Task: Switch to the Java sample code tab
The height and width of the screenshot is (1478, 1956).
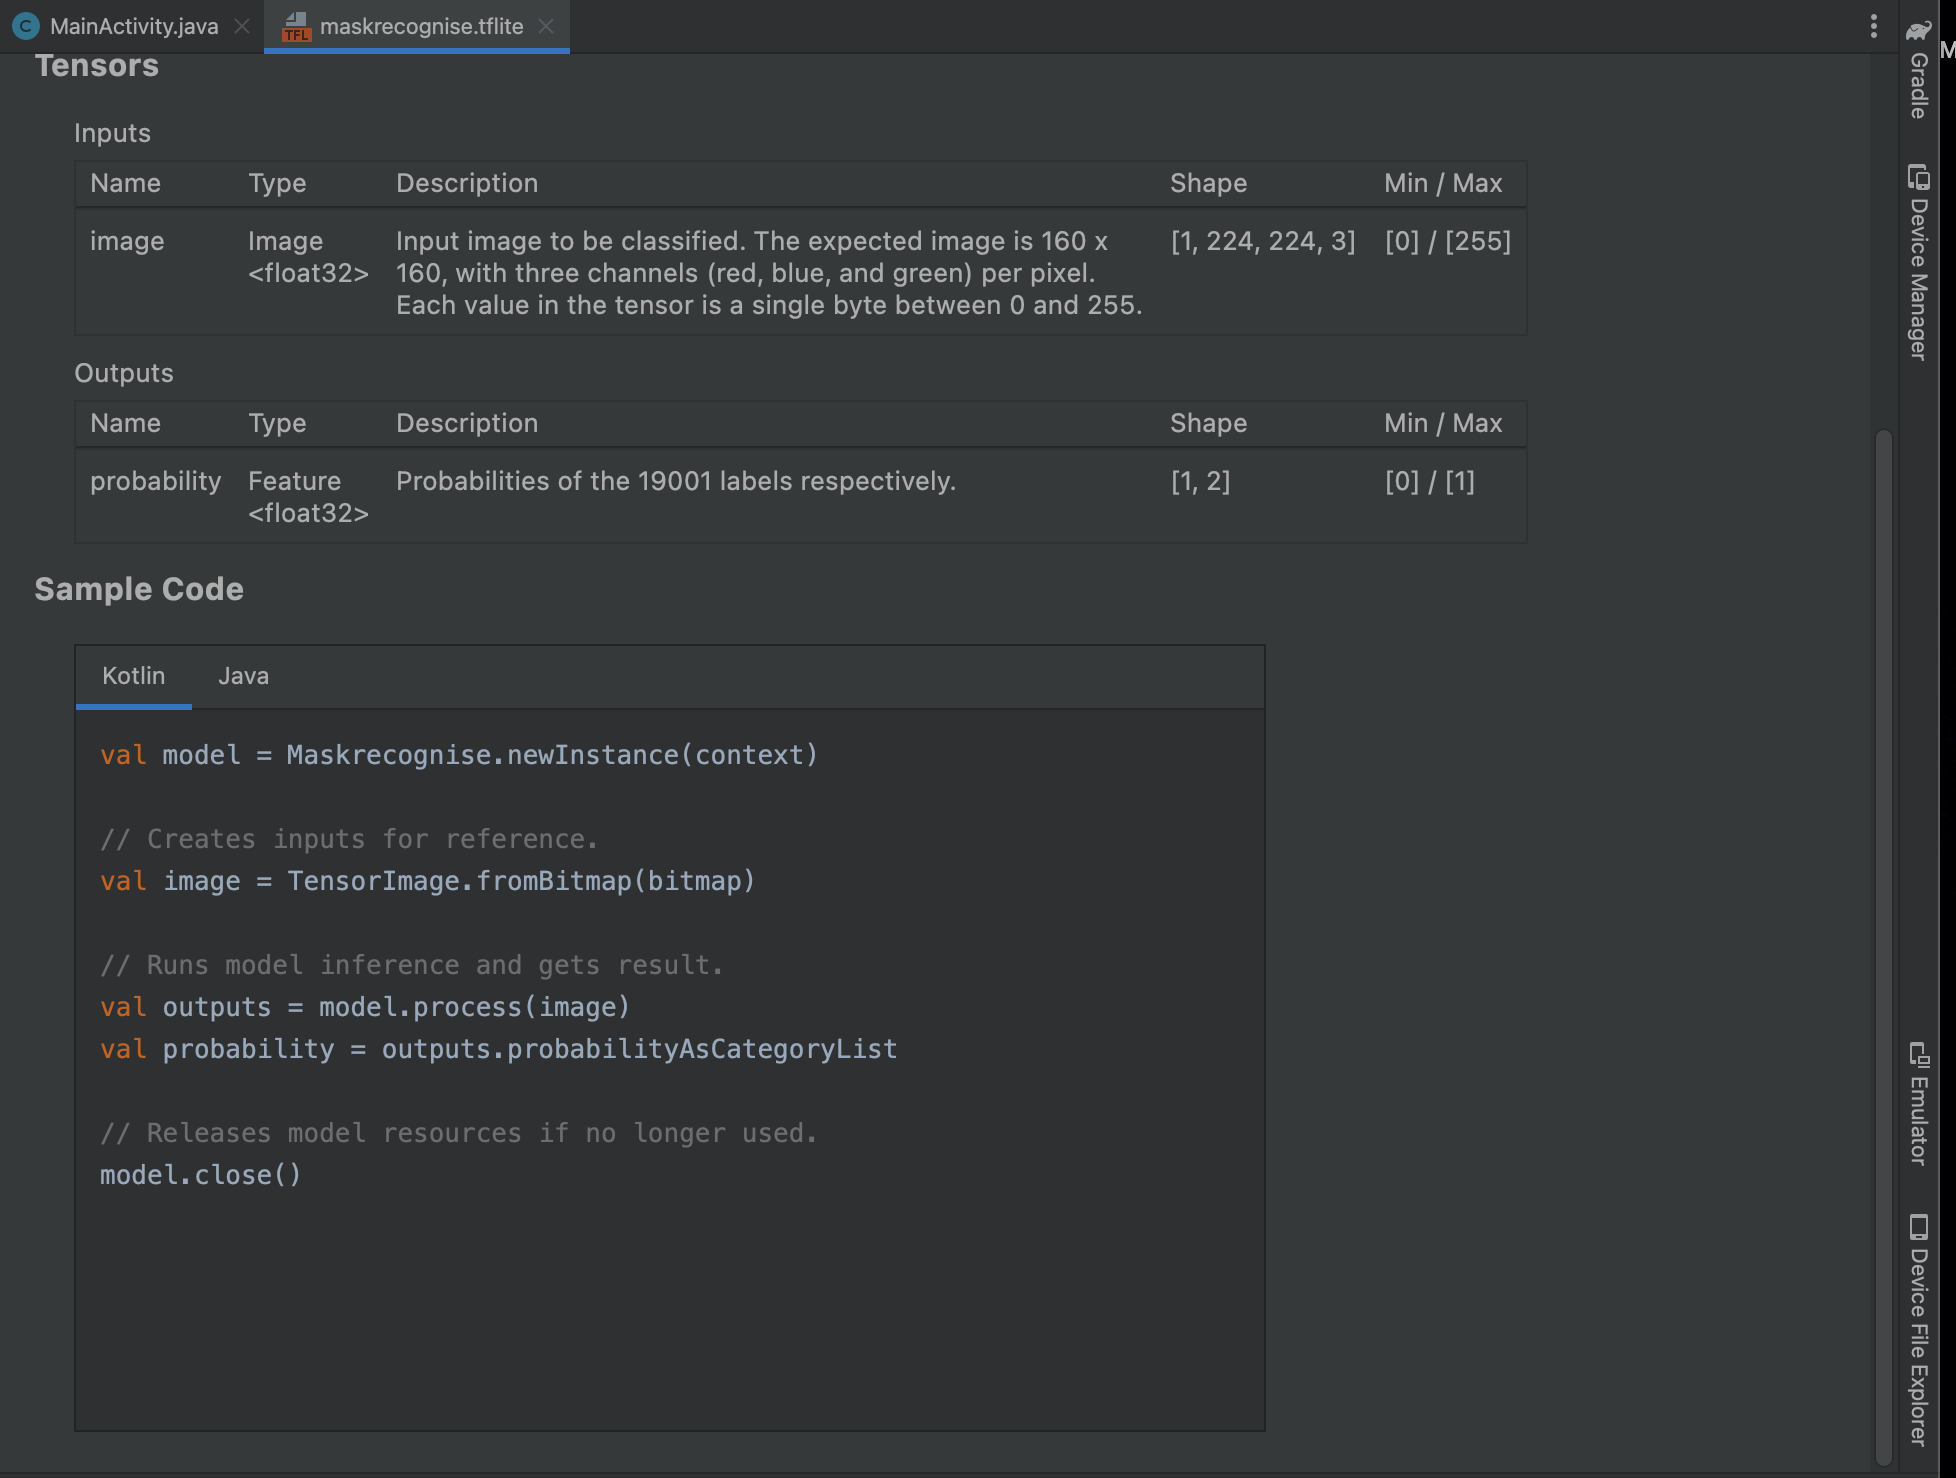Action: (242, 676)
